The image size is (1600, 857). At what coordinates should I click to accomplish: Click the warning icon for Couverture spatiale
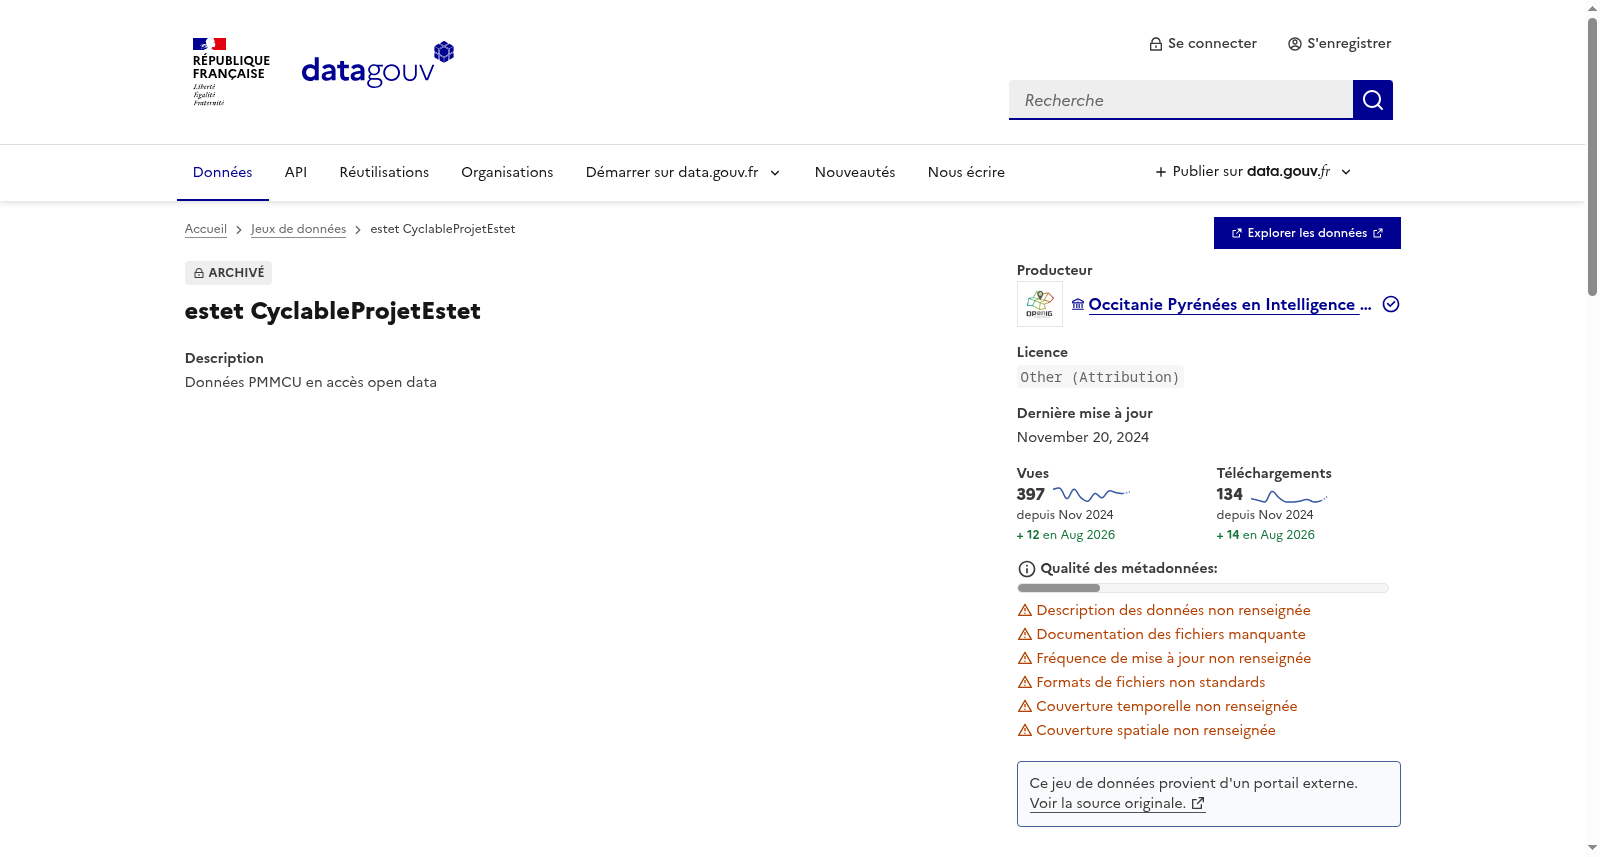tap(1025, 730)
